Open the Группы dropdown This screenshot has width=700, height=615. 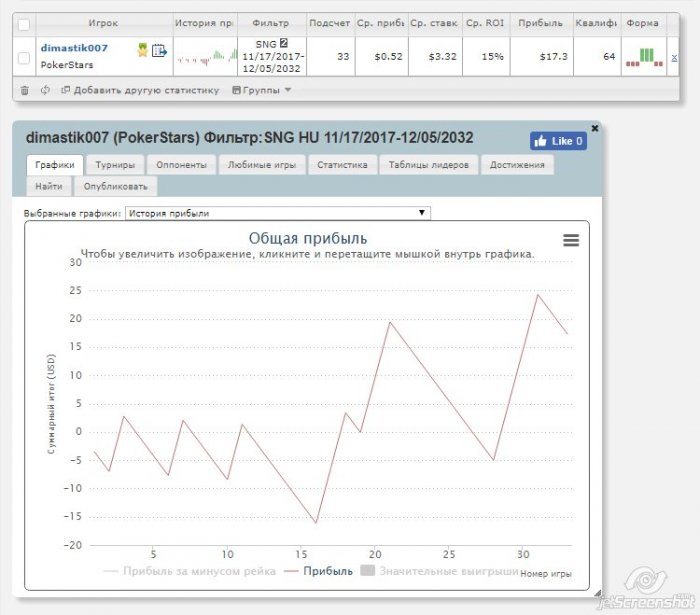point(262,90)
